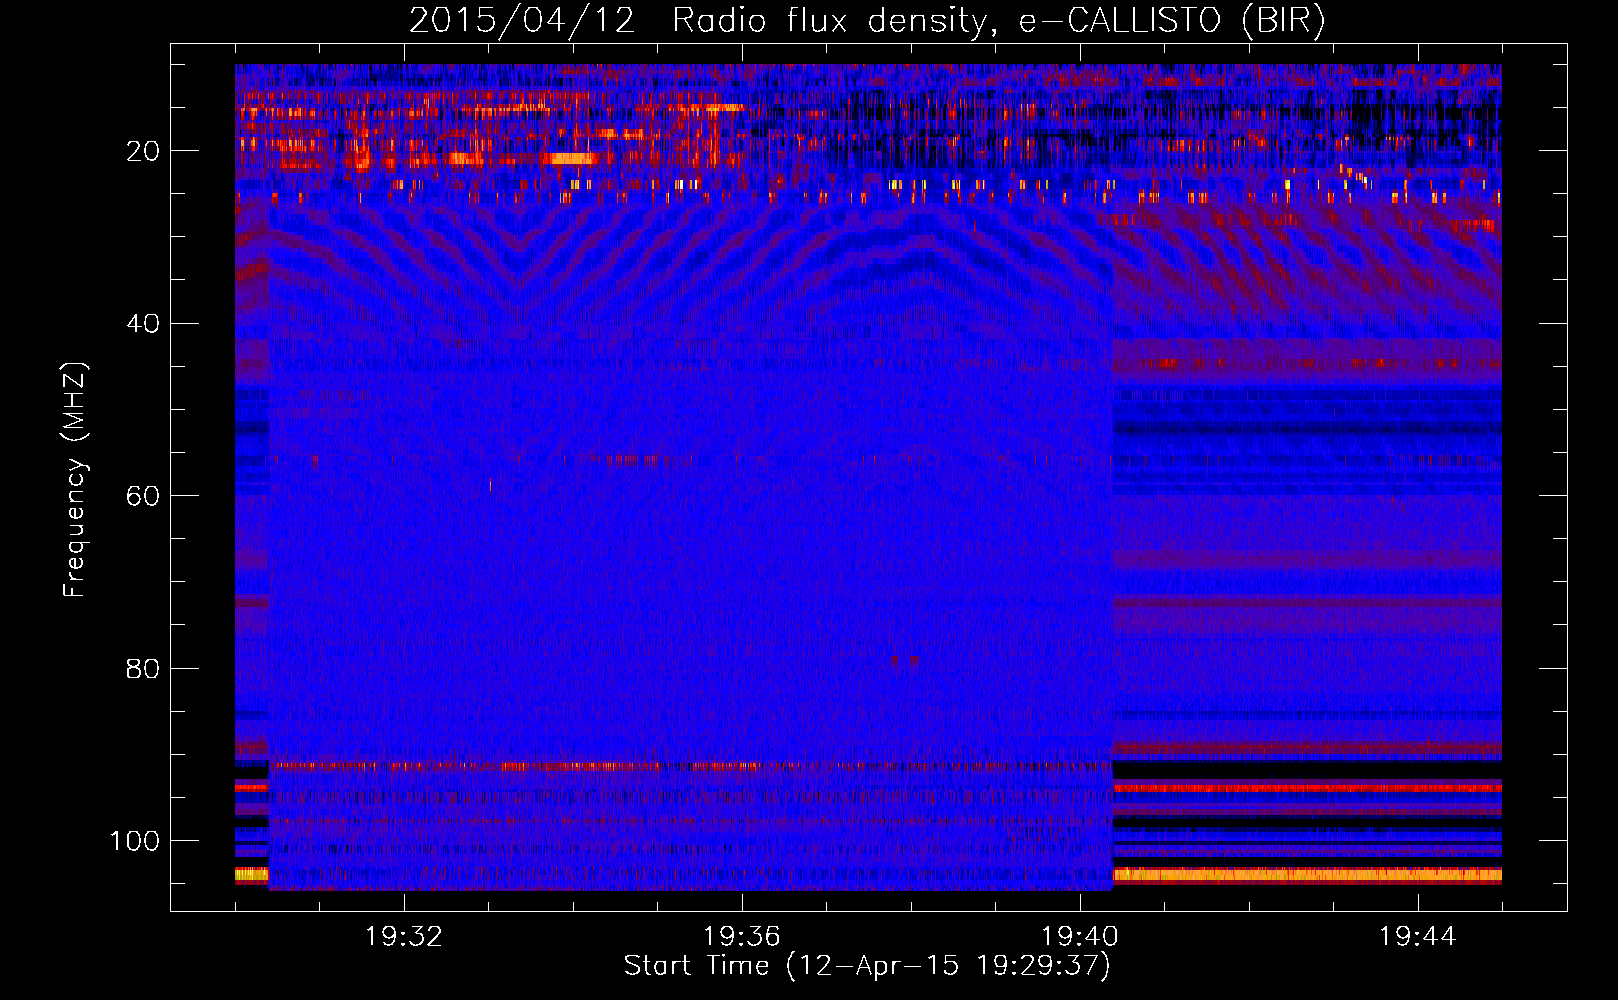This screenshot has height=1000, width=1618.
Task: Click the '19:44' time tick label
Action: coord(1418,937)
